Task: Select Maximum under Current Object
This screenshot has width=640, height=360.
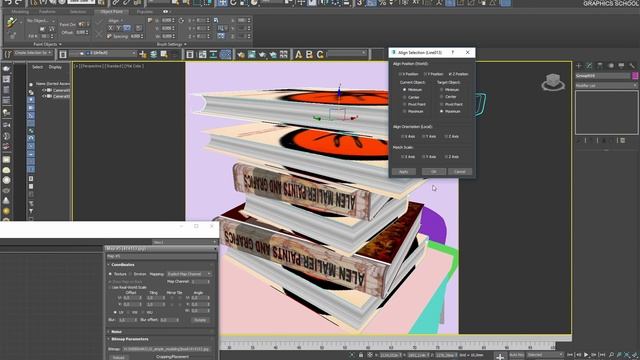Action: (x=404, y=111)
